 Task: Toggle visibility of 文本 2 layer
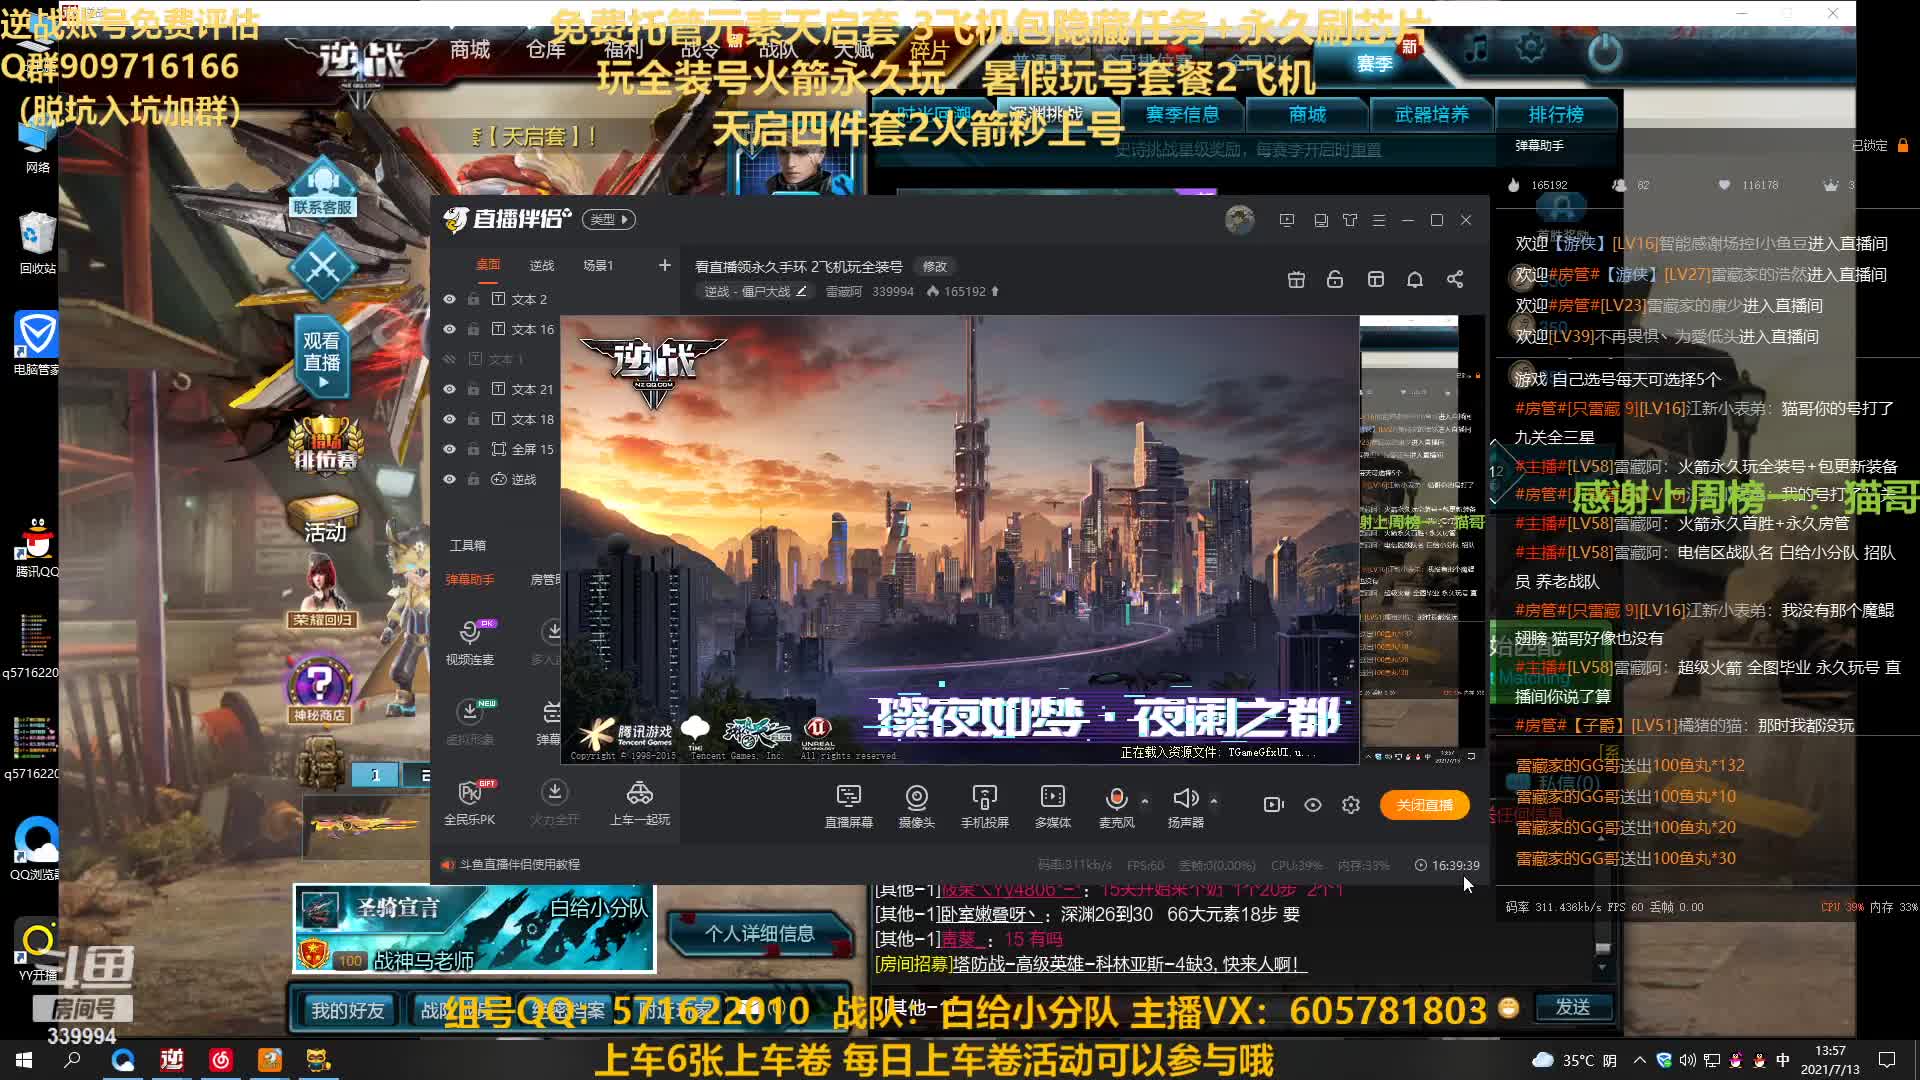(x=449, y=299)
